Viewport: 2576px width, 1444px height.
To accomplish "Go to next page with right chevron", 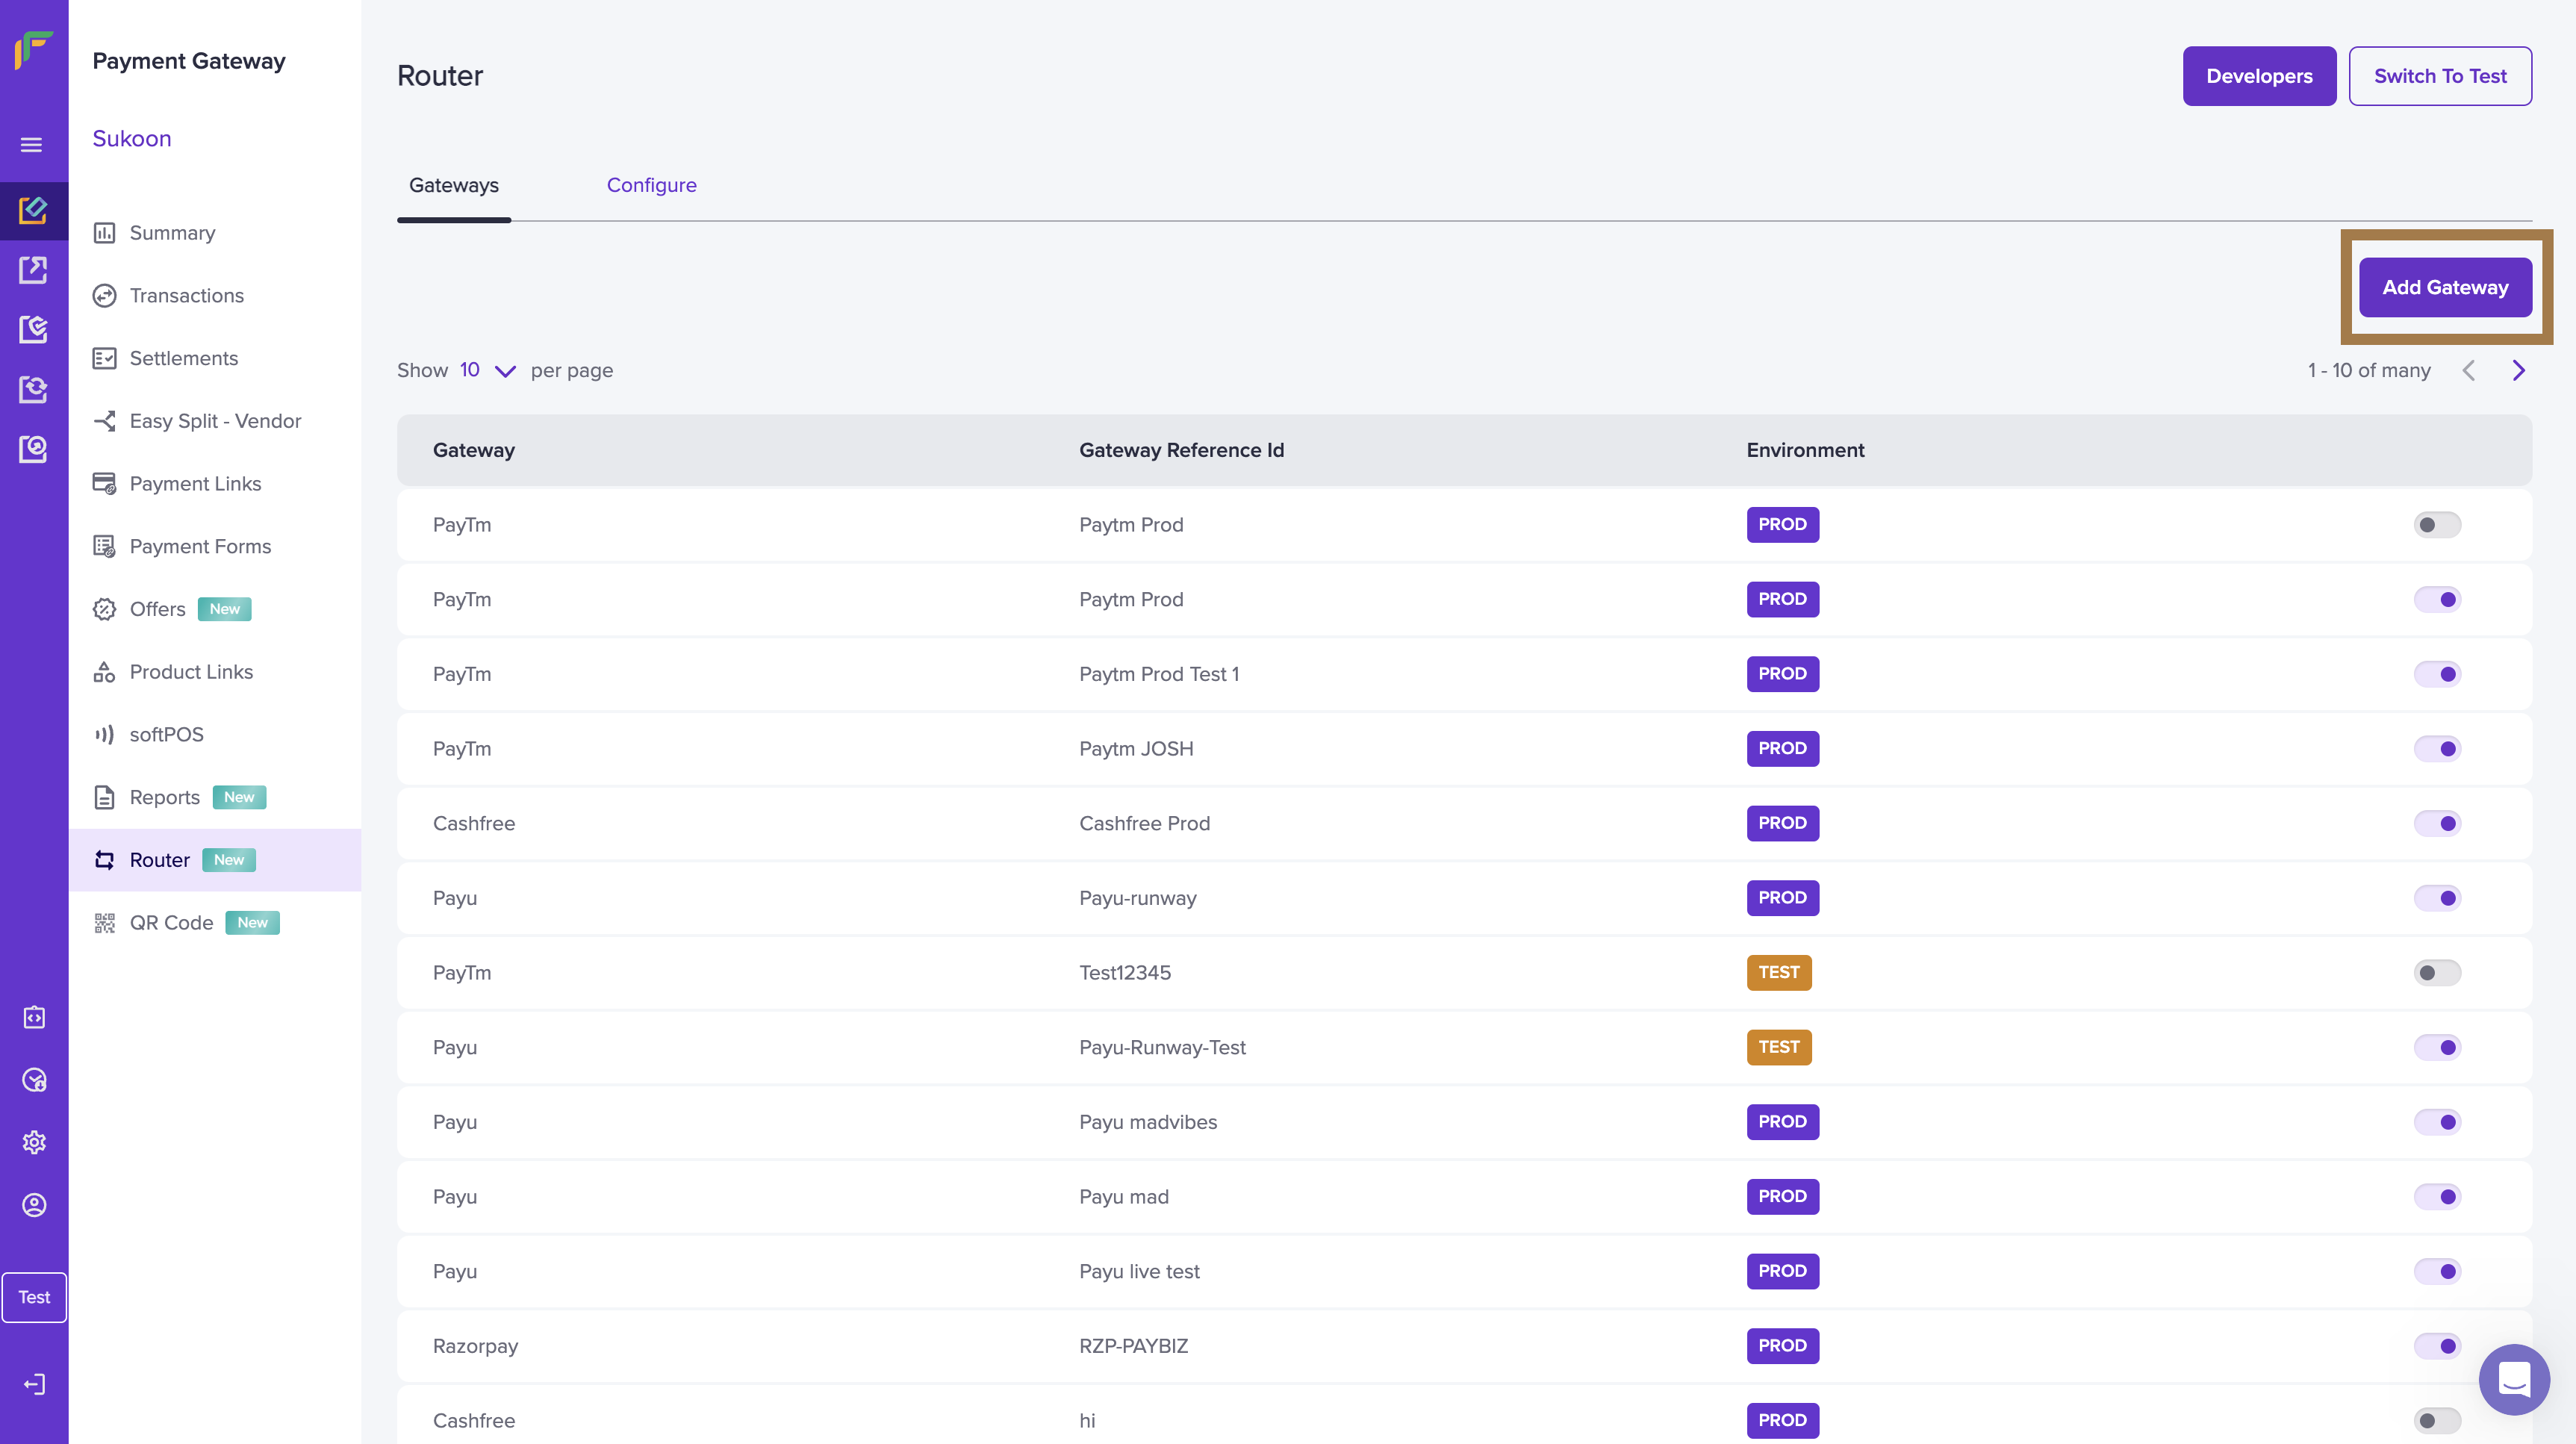I will coord(2518,371).
